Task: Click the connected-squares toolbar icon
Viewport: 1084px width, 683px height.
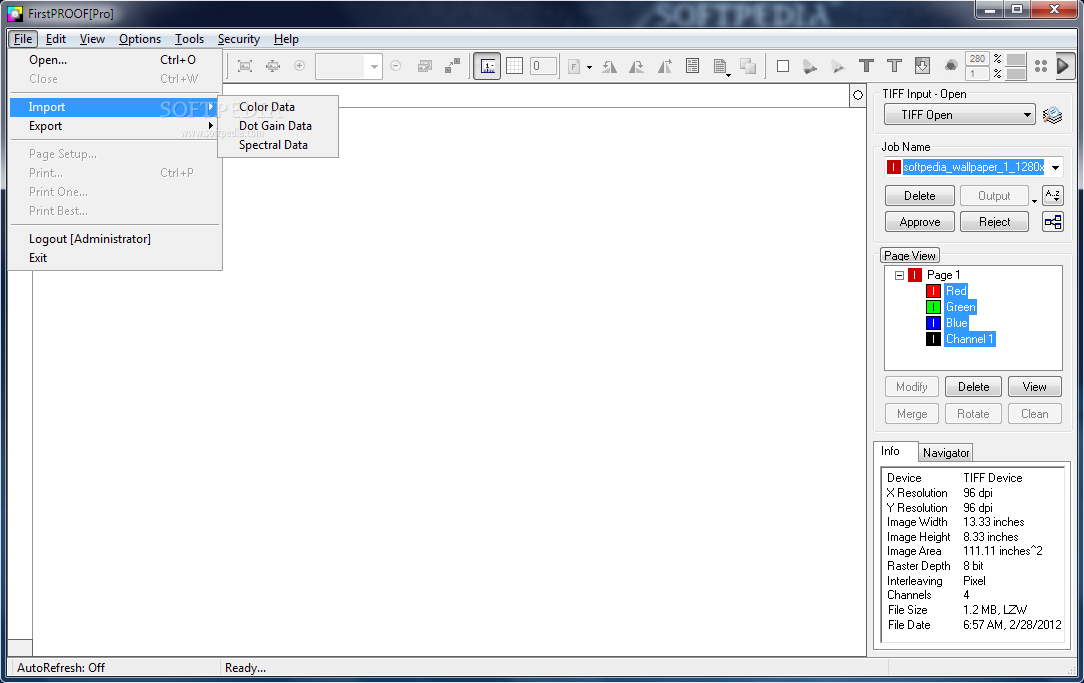Action: [452, 66]
